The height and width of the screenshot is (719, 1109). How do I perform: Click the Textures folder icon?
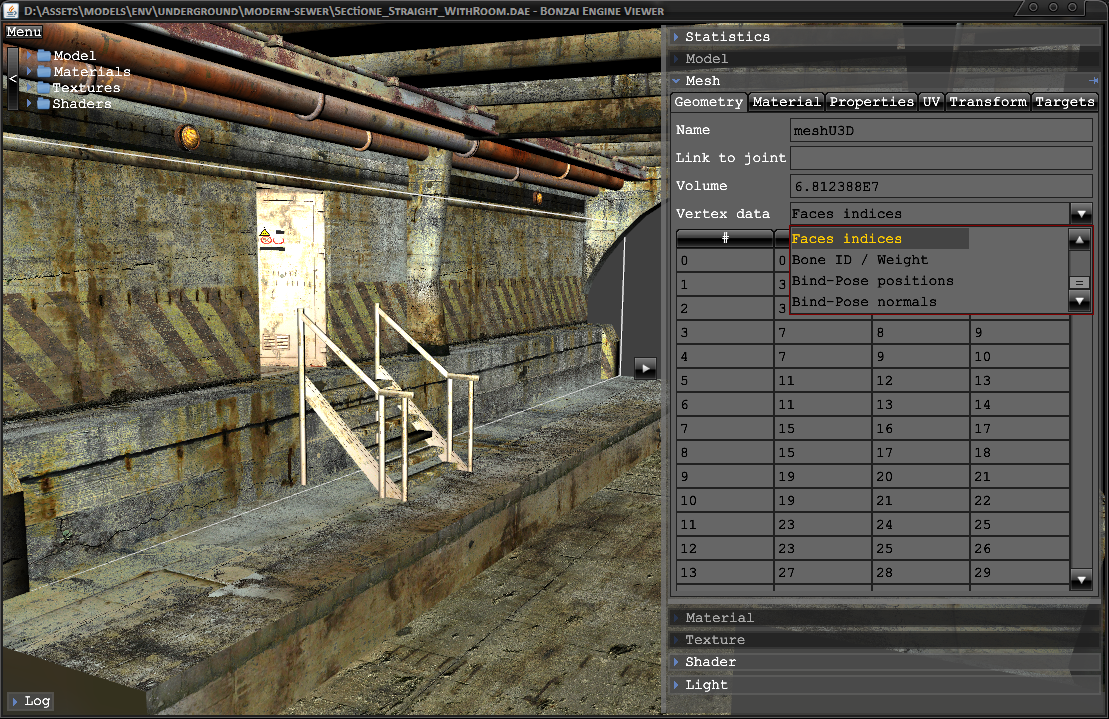coord(44,88)
